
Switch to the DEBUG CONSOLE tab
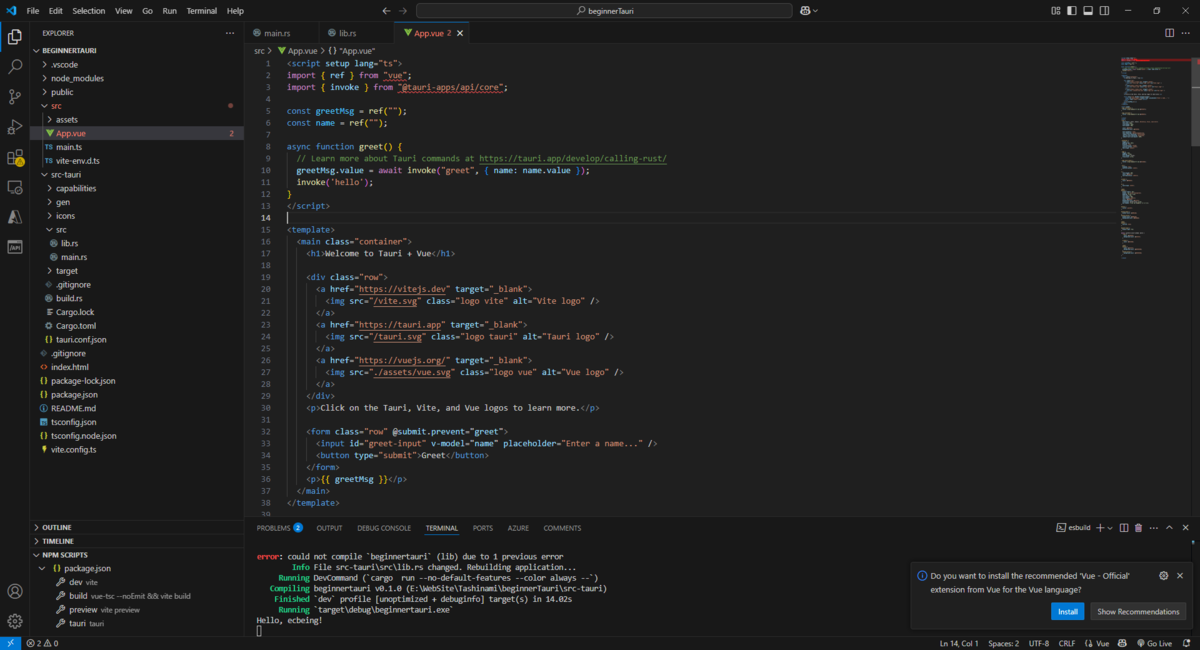coord(384,528)
